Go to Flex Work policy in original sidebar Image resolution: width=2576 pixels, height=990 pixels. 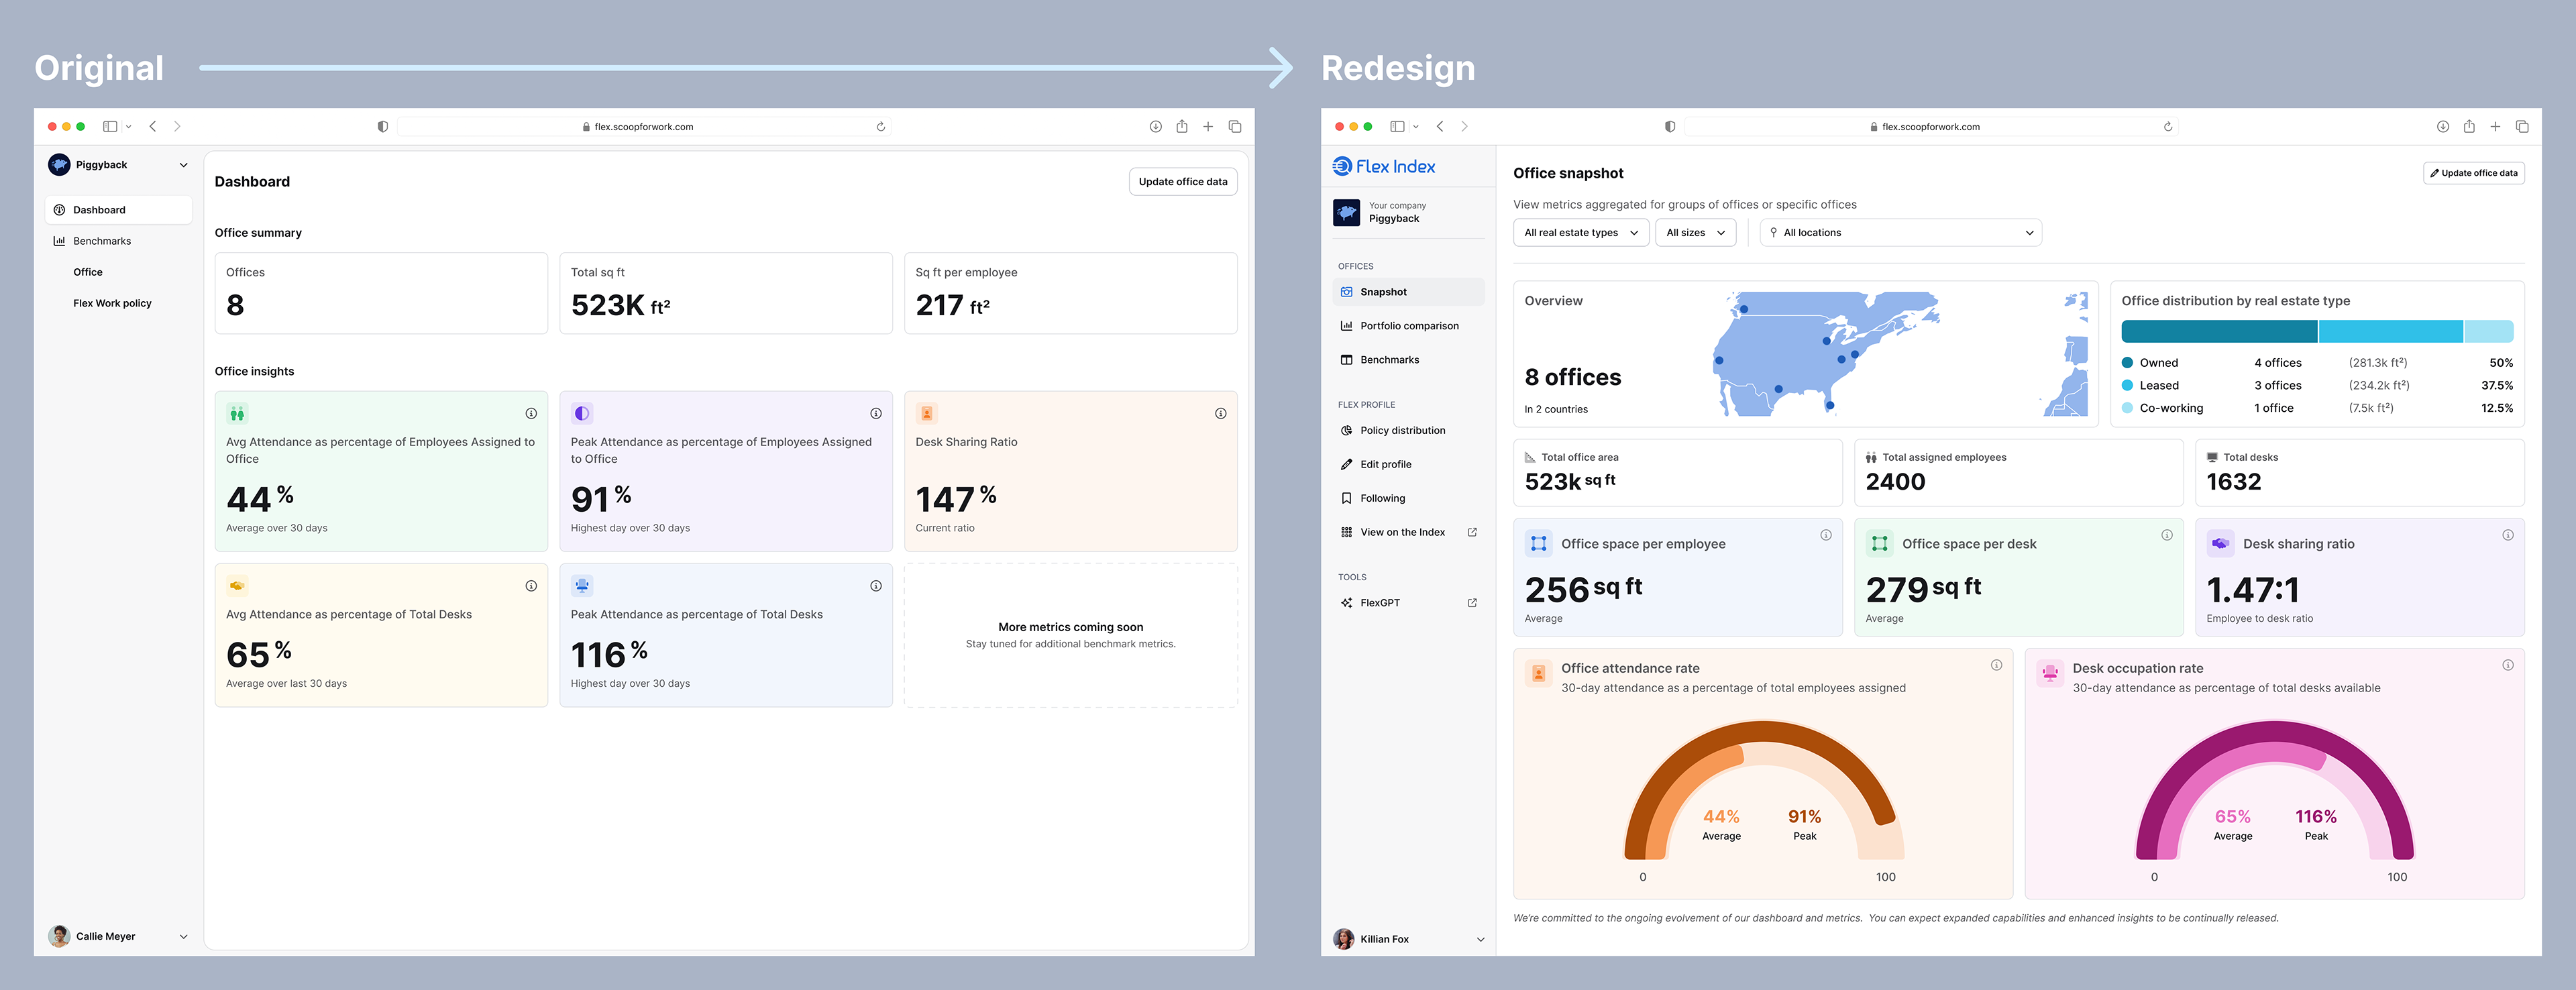click(112, 303)
